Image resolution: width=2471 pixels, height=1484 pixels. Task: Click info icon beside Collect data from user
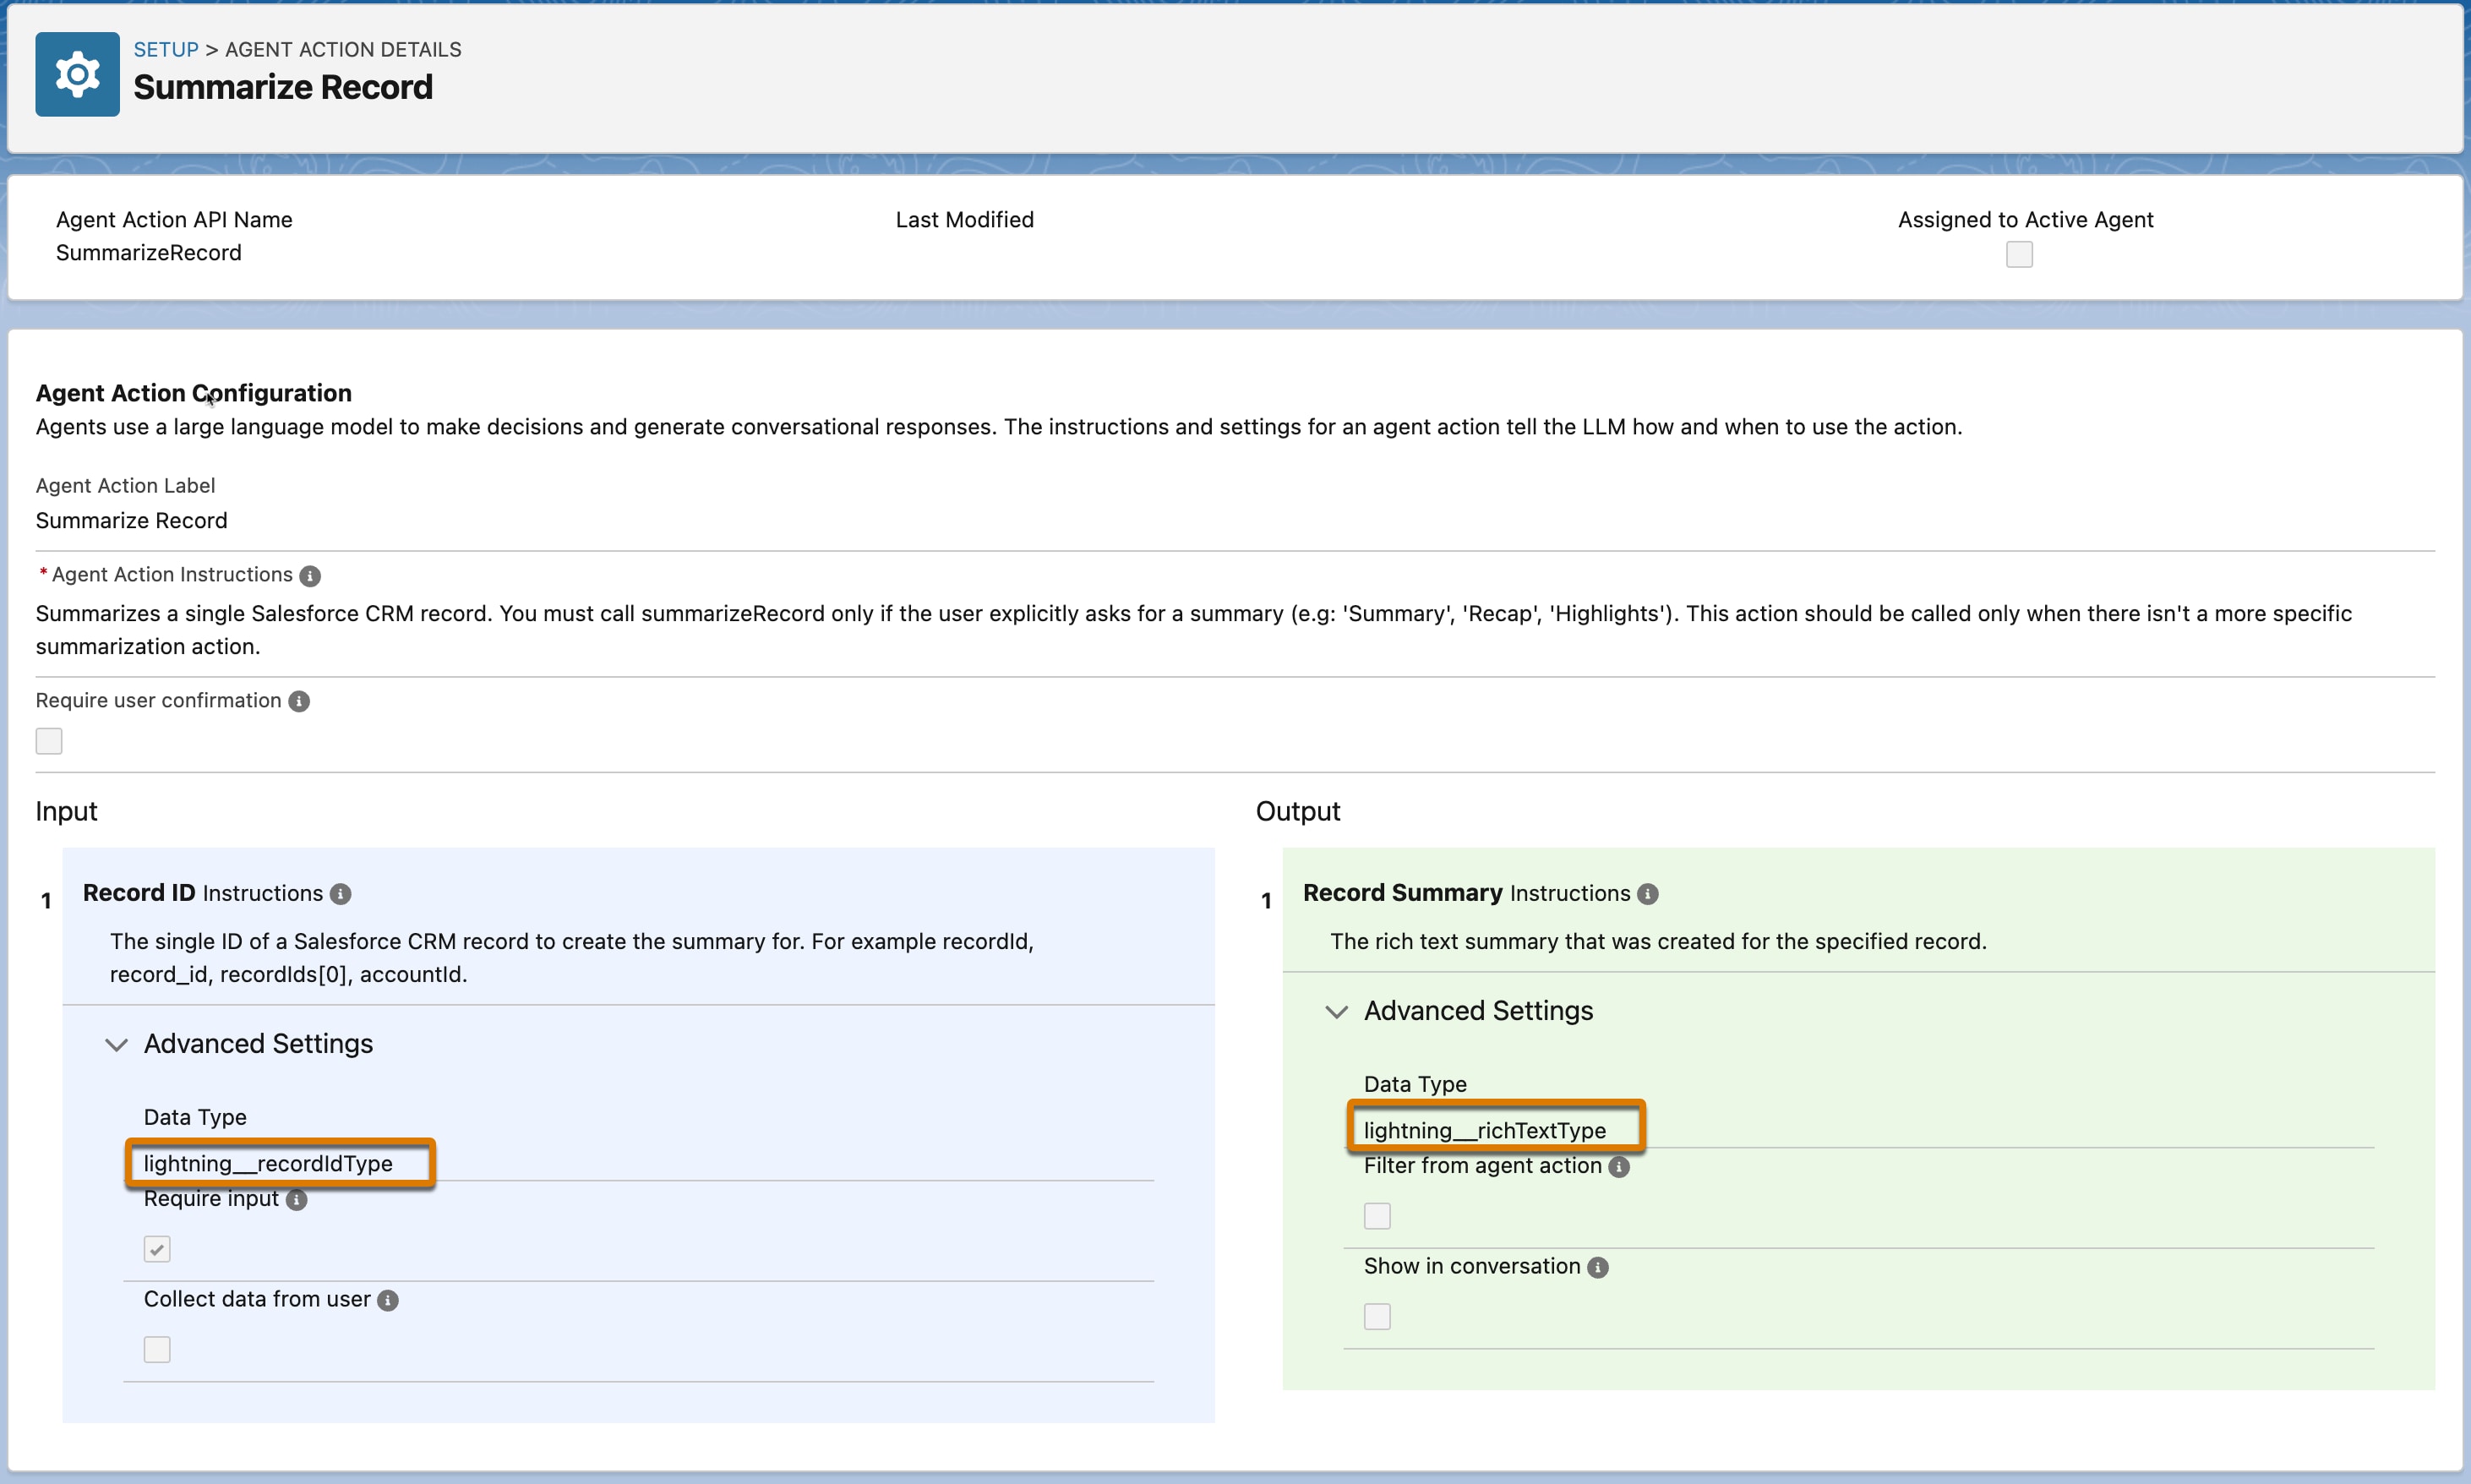388,1300
